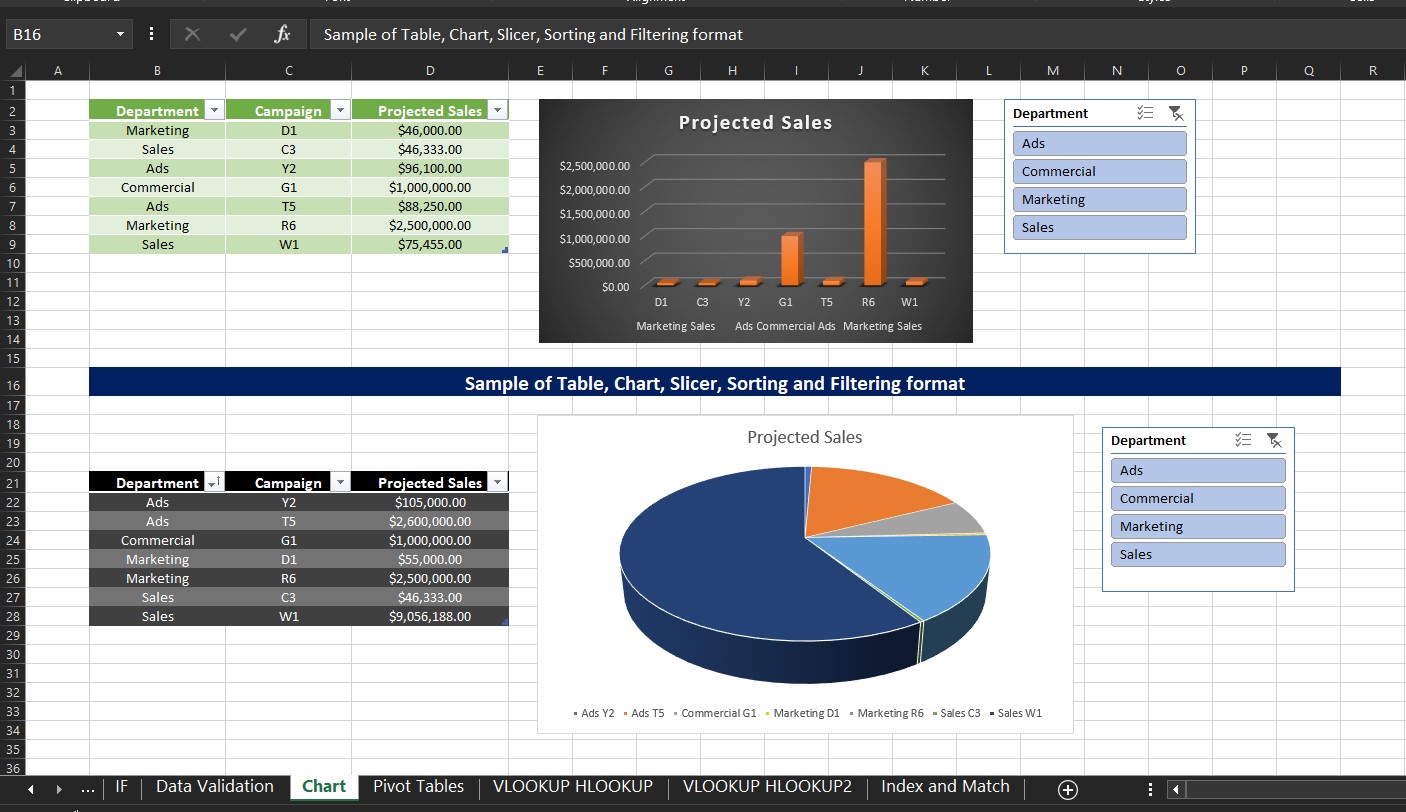1406x812 pixels.
Task: Filter top slicer by Marketing
Action: click(x=1099, y=200)
